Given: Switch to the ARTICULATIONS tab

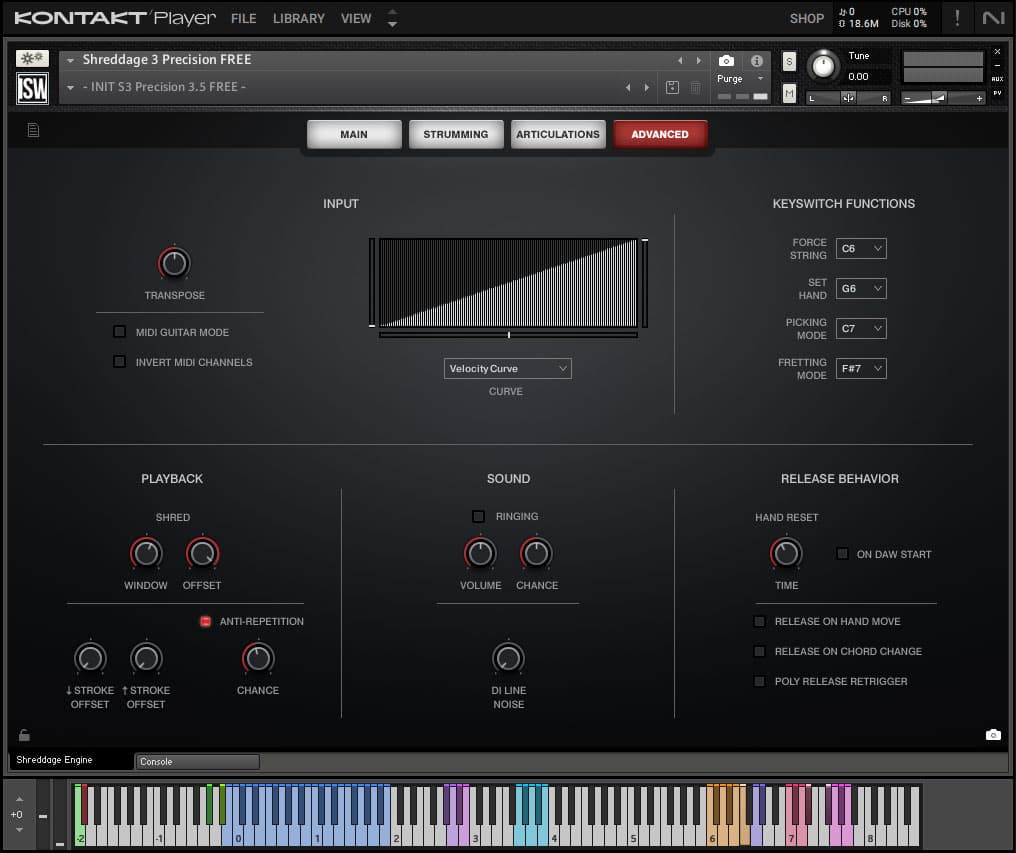Looking at the screenshot, I should click(x=558, y=134).
